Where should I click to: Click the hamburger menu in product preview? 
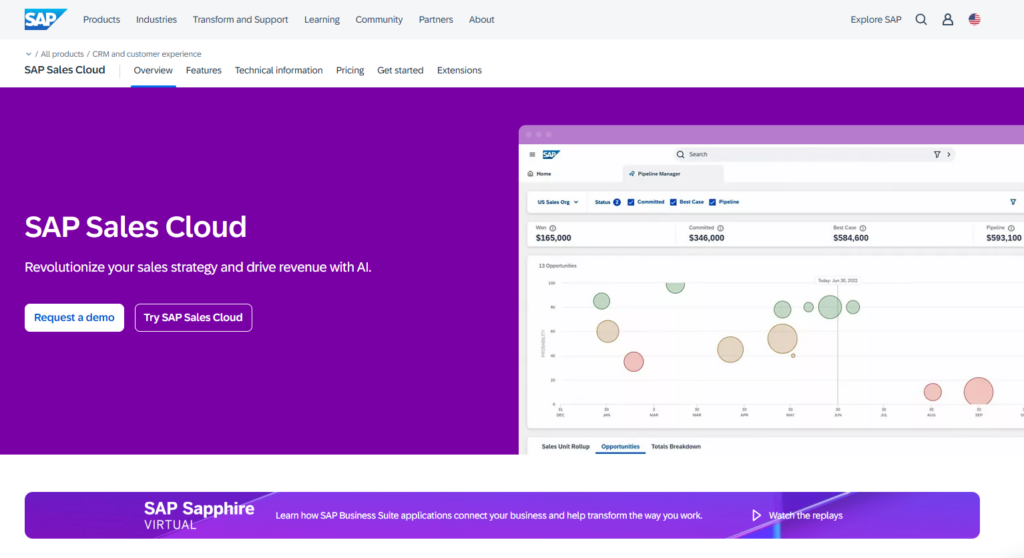pyautogui.click(x=532, y=155)
